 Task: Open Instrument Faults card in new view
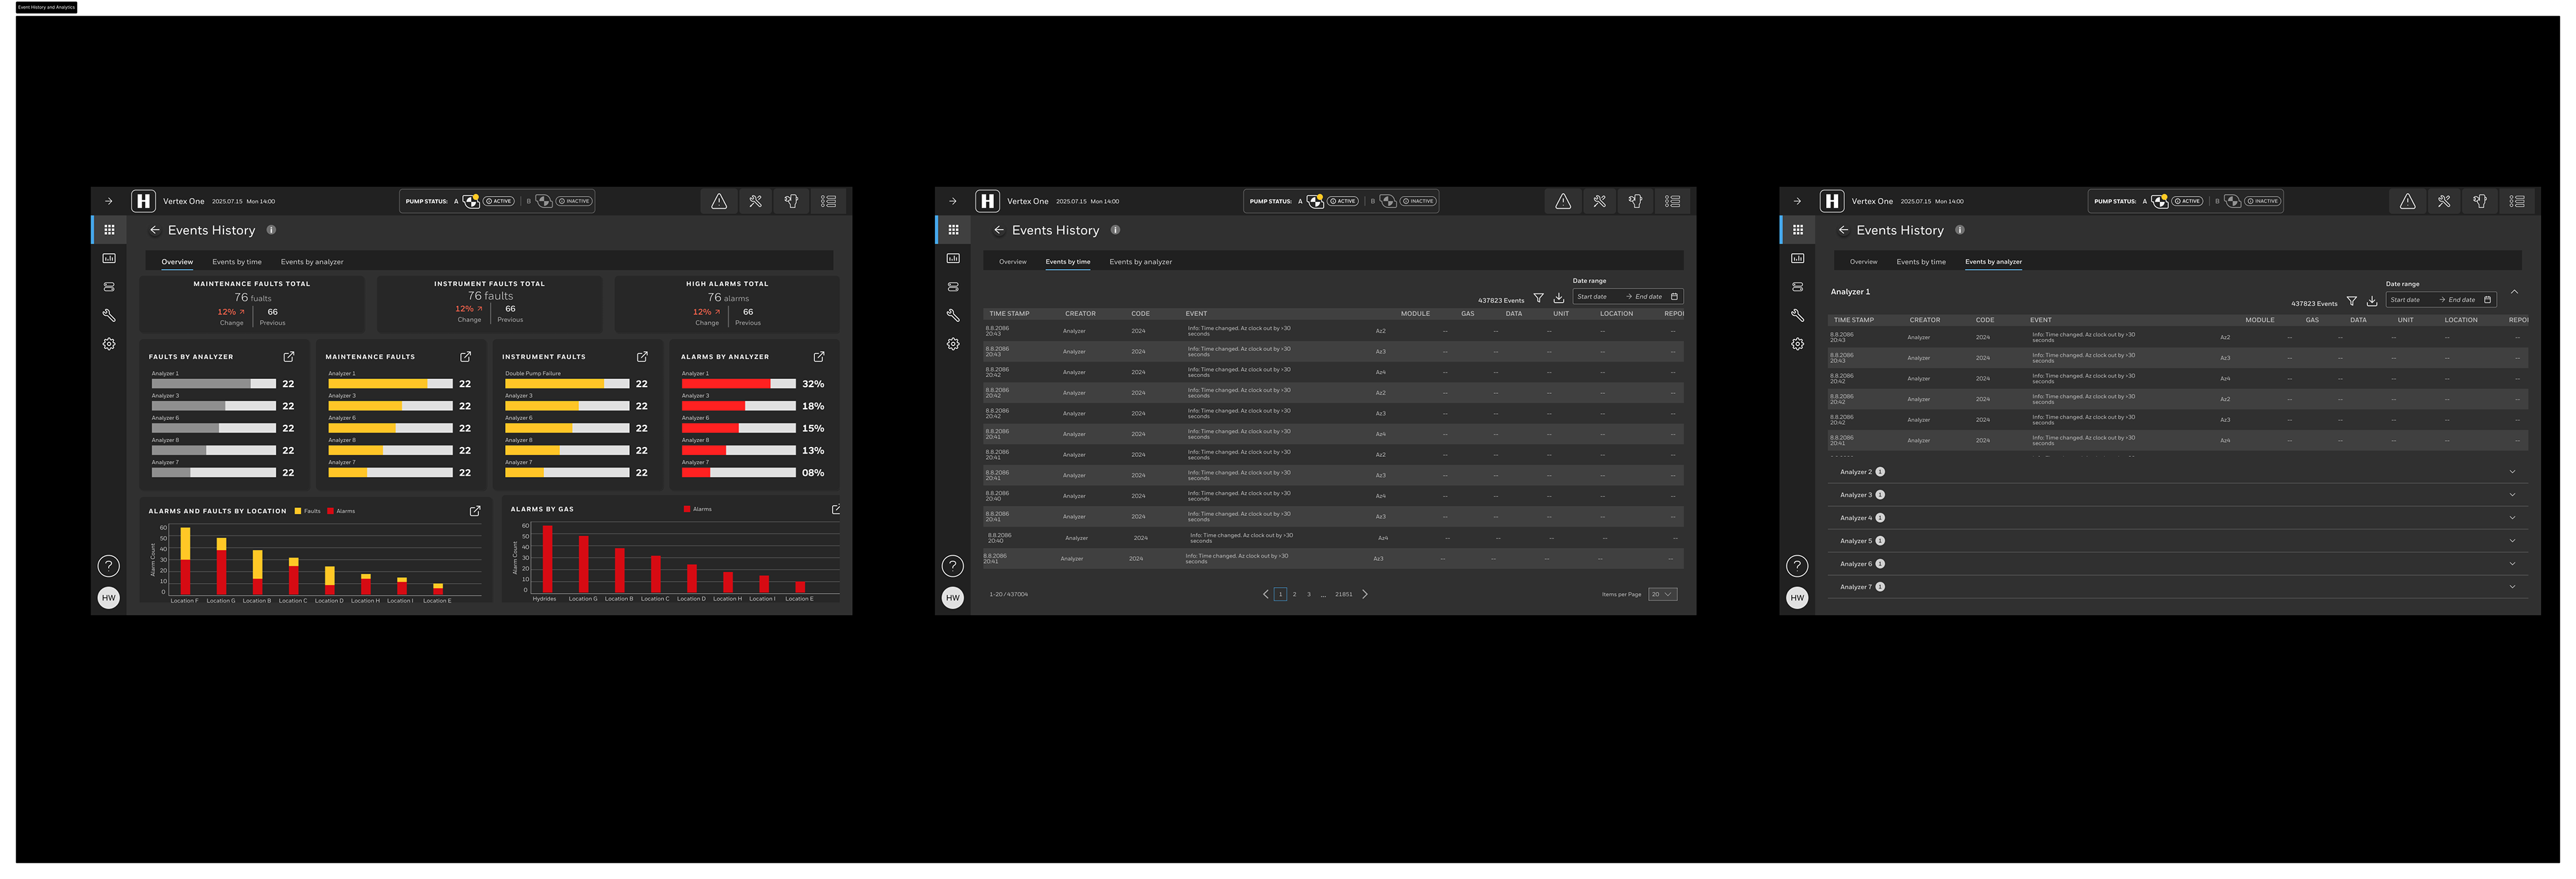642,357
